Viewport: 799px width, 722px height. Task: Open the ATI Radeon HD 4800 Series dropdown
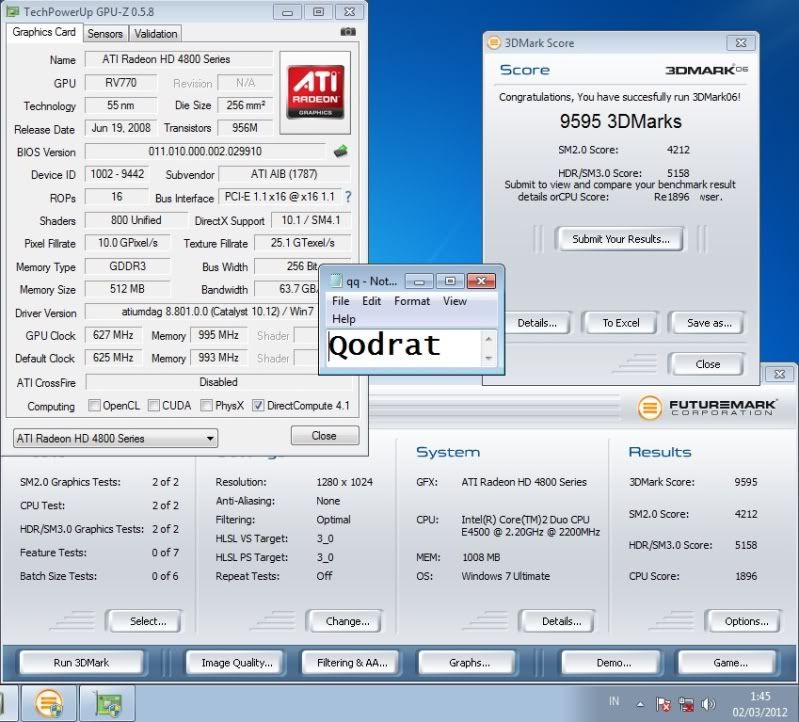(116, 438)
